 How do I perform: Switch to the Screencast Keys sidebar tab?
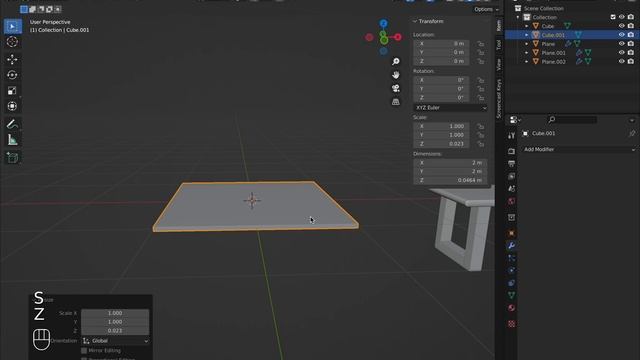(499, 98)
